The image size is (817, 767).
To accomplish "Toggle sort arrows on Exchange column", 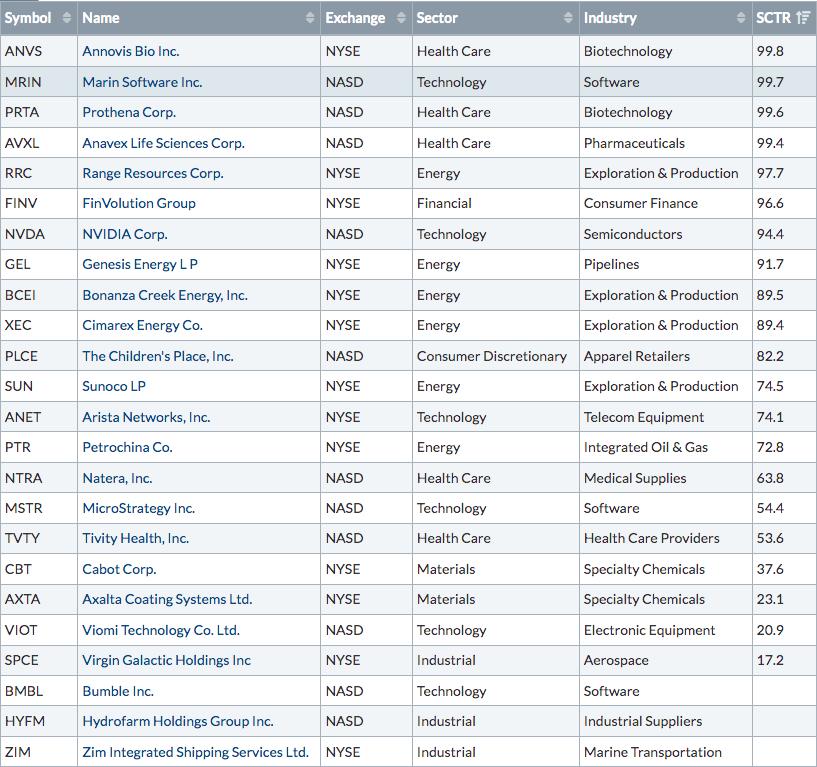I will click(401, 18).
